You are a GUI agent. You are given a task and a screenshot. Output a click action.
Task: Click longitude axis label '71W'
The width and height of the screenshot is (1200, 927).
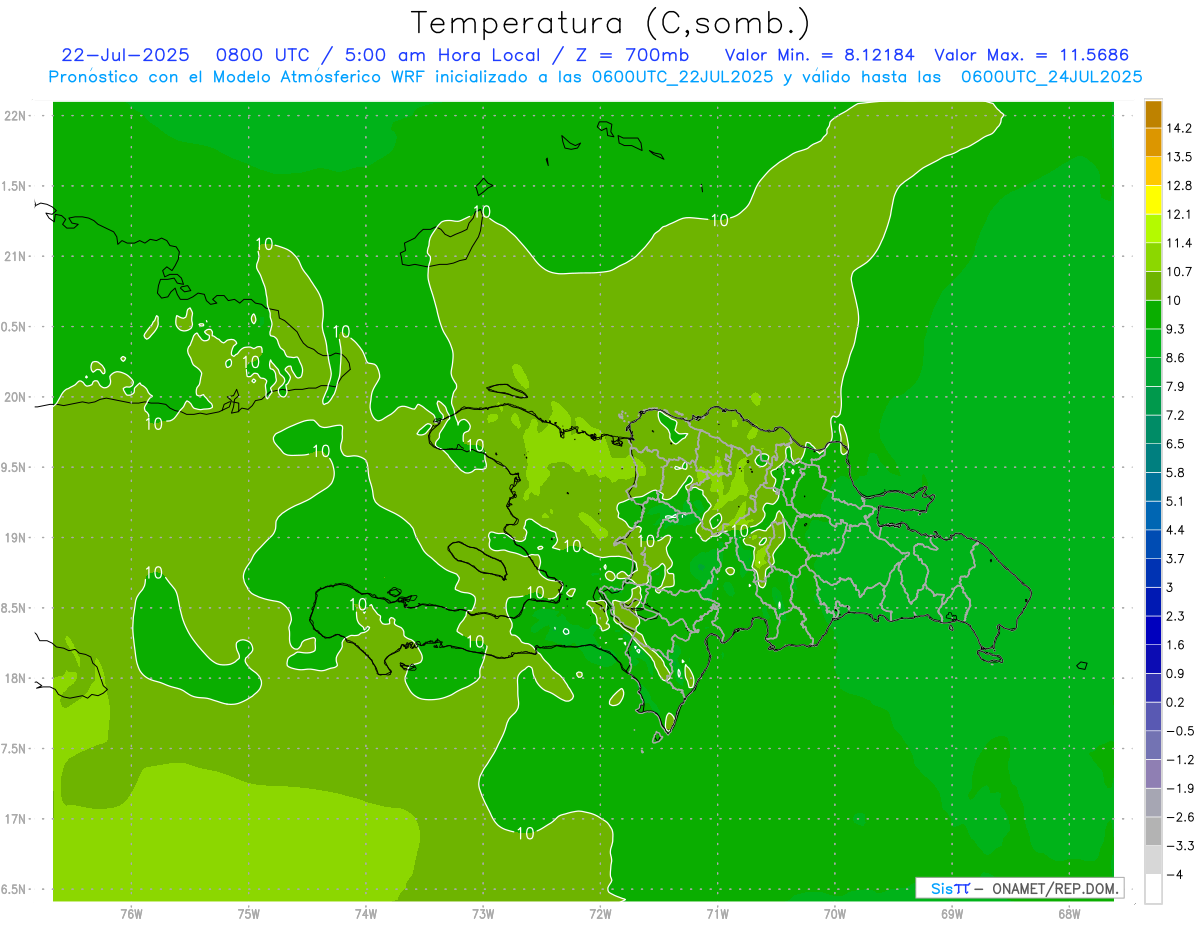pos(717,914)
